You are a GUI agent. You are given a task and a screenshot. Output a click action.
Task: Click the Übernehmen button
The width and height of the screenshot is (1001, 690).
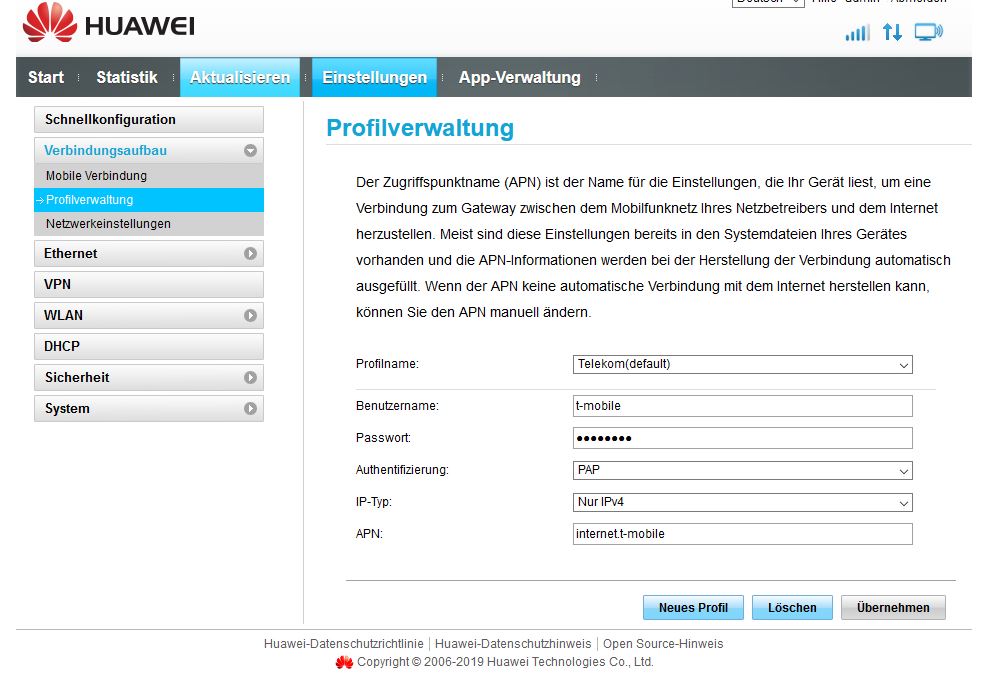pos(893,608)
